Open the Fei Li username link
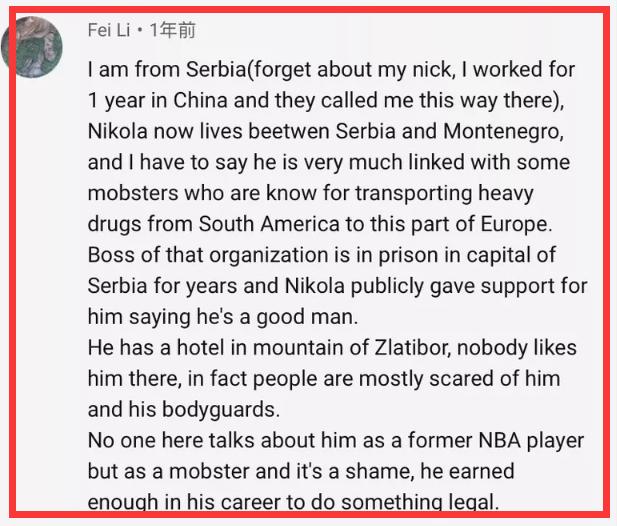617x526 pixels. pyautogui.click(x=109, y=31)
